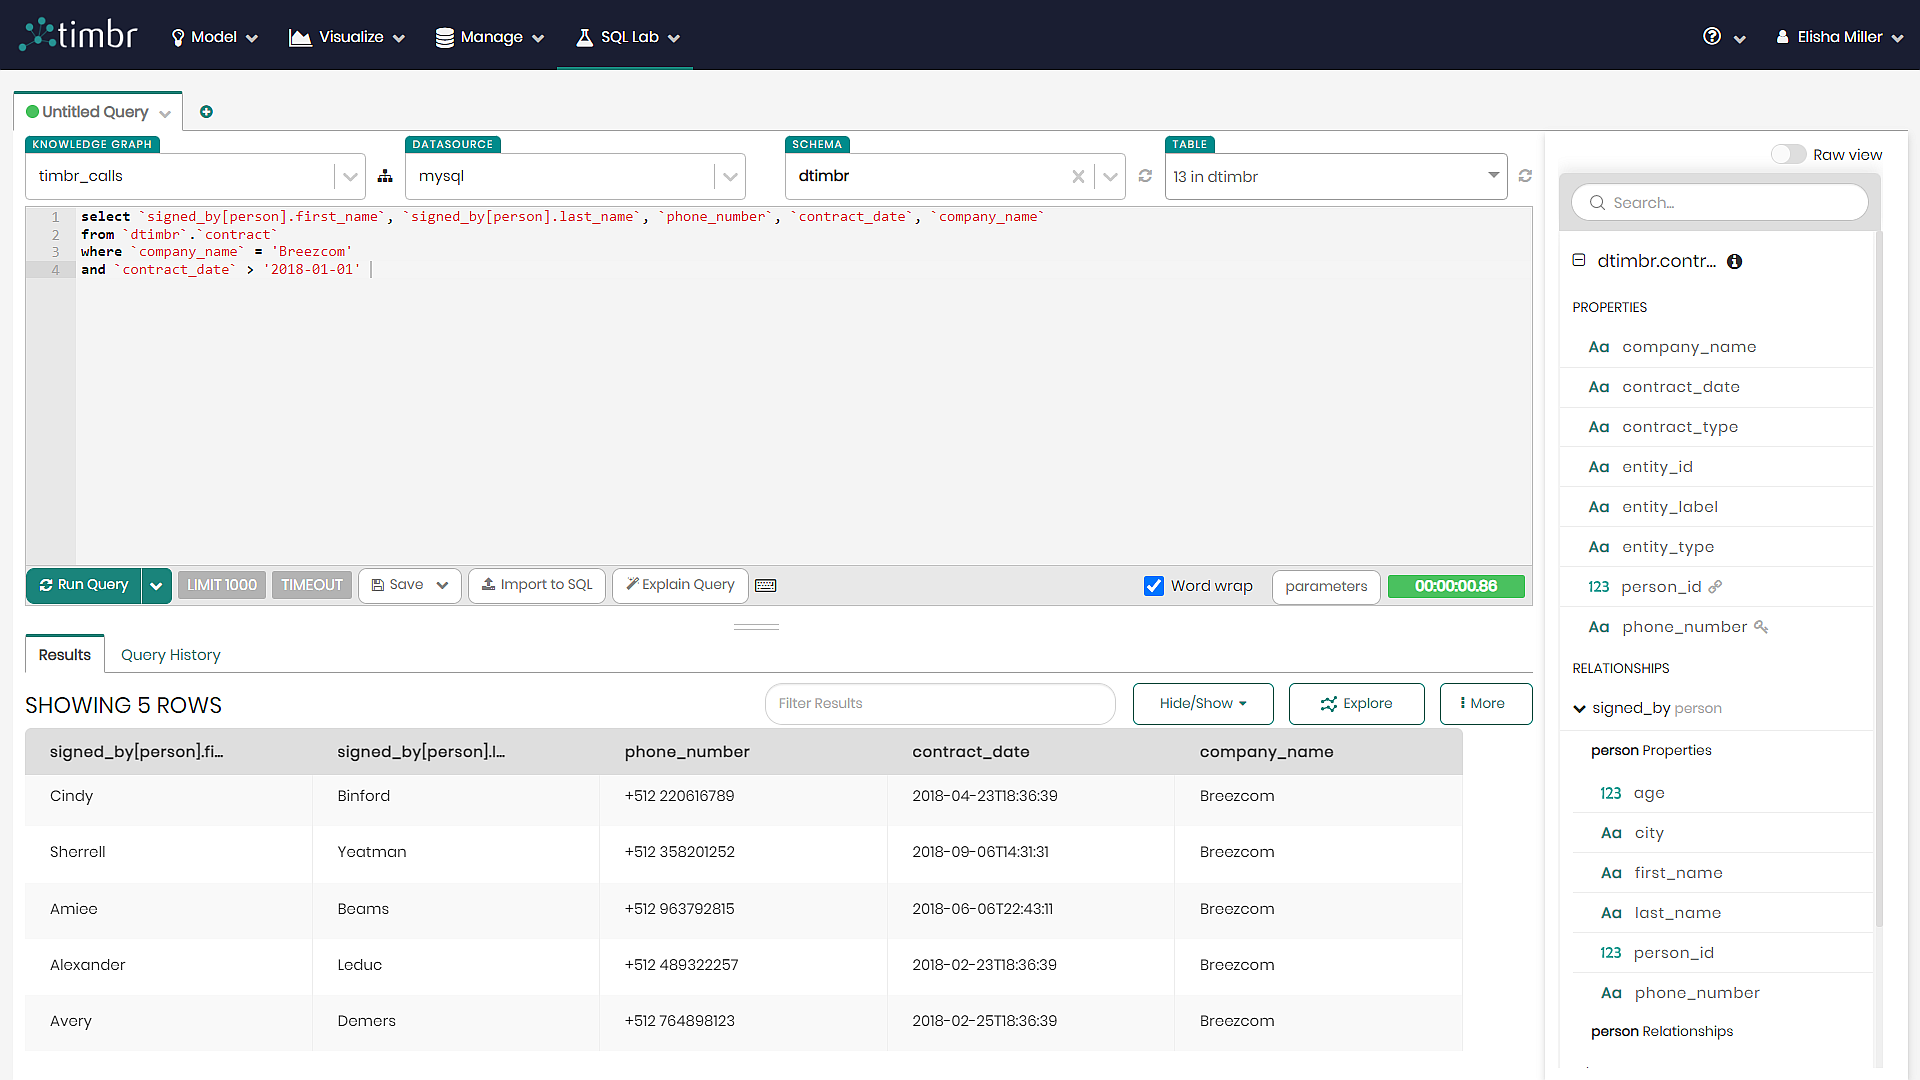Click the keyboard shortcut icon in toolbar

pos(766,584)
